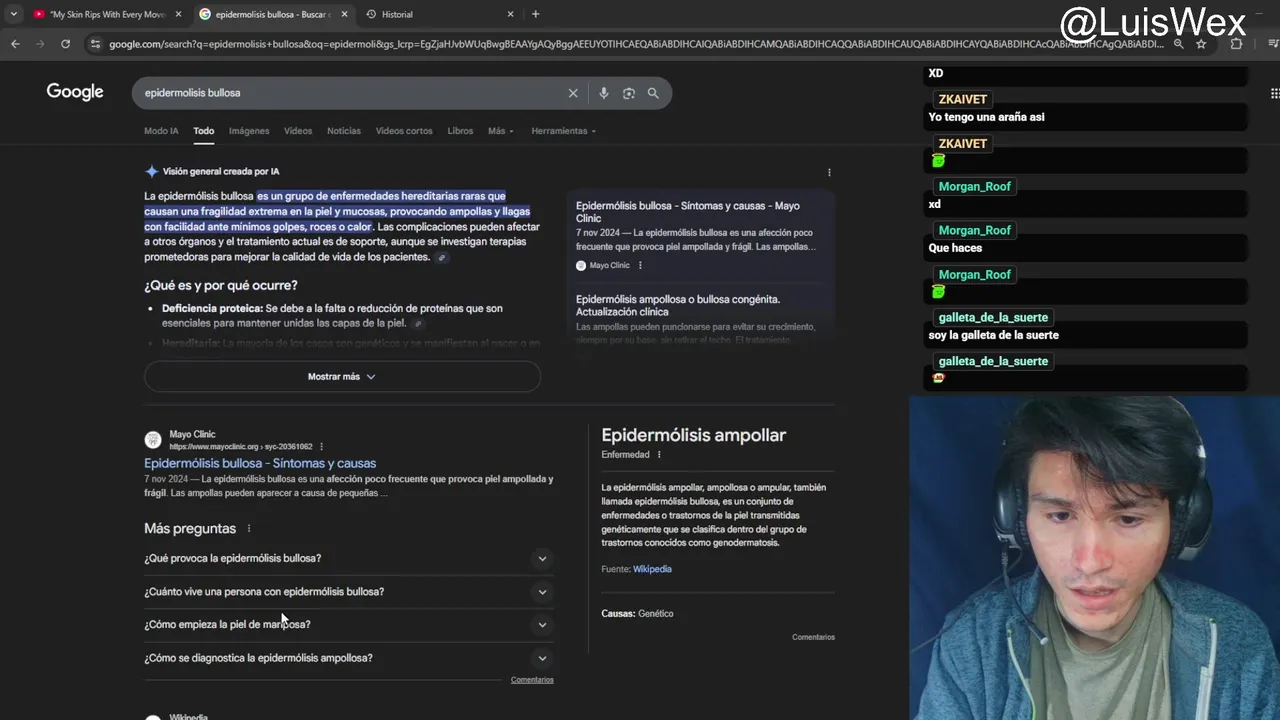The width and height of the screenshot is (1280, 720).
Task: Clear the search query with X
Action: click(573, 93)
